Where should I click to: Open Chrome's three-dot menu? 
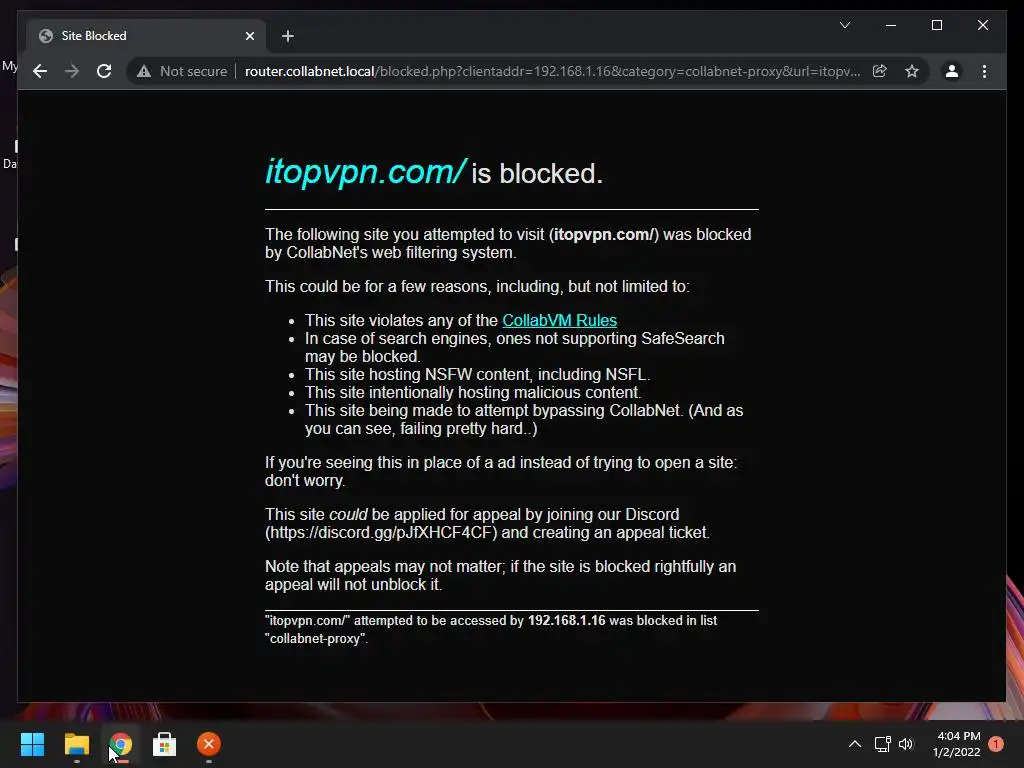[x=984, y=71]
